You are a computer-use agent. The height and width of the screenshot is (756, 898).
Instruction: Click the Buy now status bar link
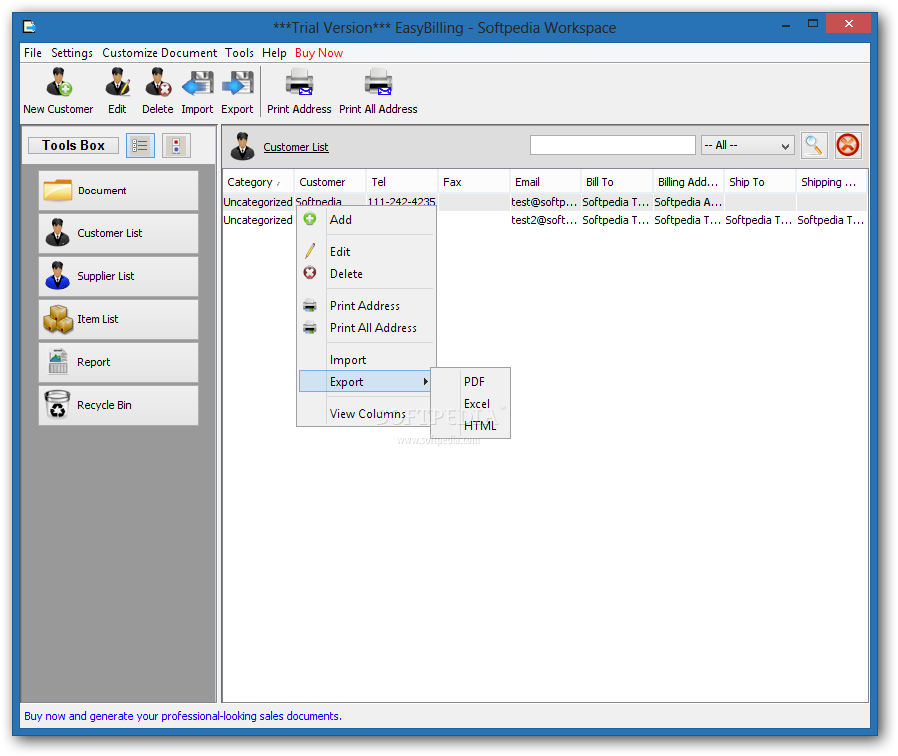pyautogui.click(x=183, y=716)
